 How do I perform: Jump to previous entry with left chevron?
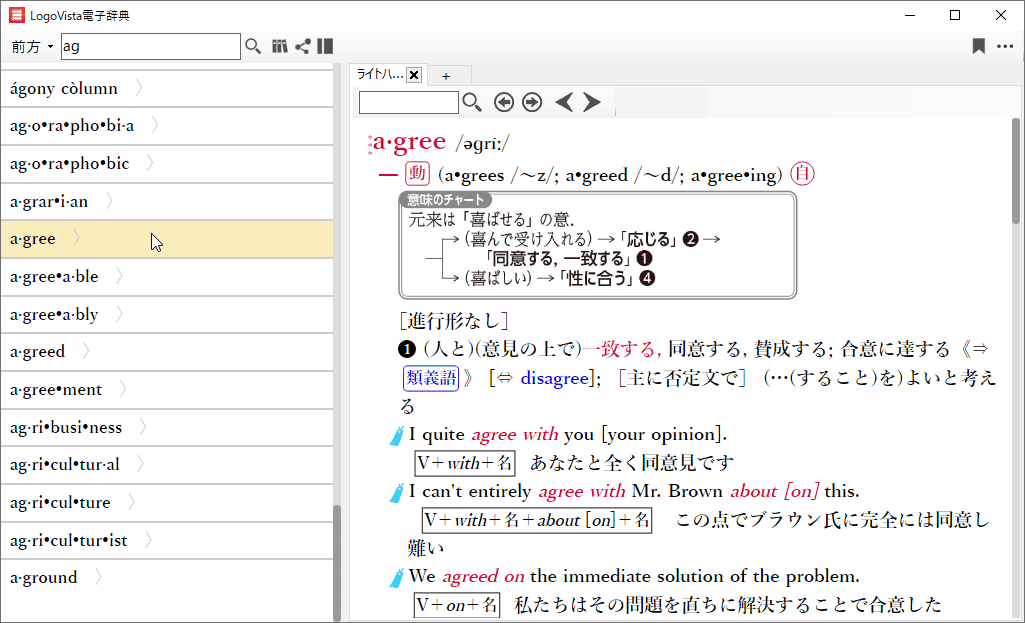tap(564, 102)
